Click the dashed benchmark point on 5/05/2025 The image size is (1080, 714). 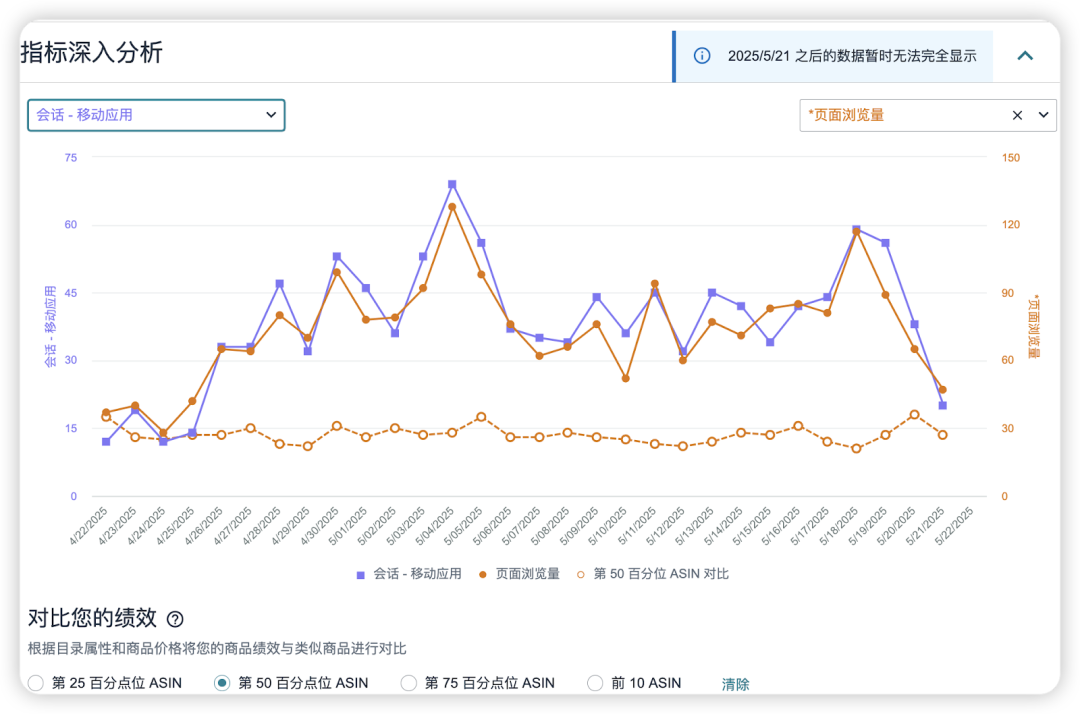point(481,417)
